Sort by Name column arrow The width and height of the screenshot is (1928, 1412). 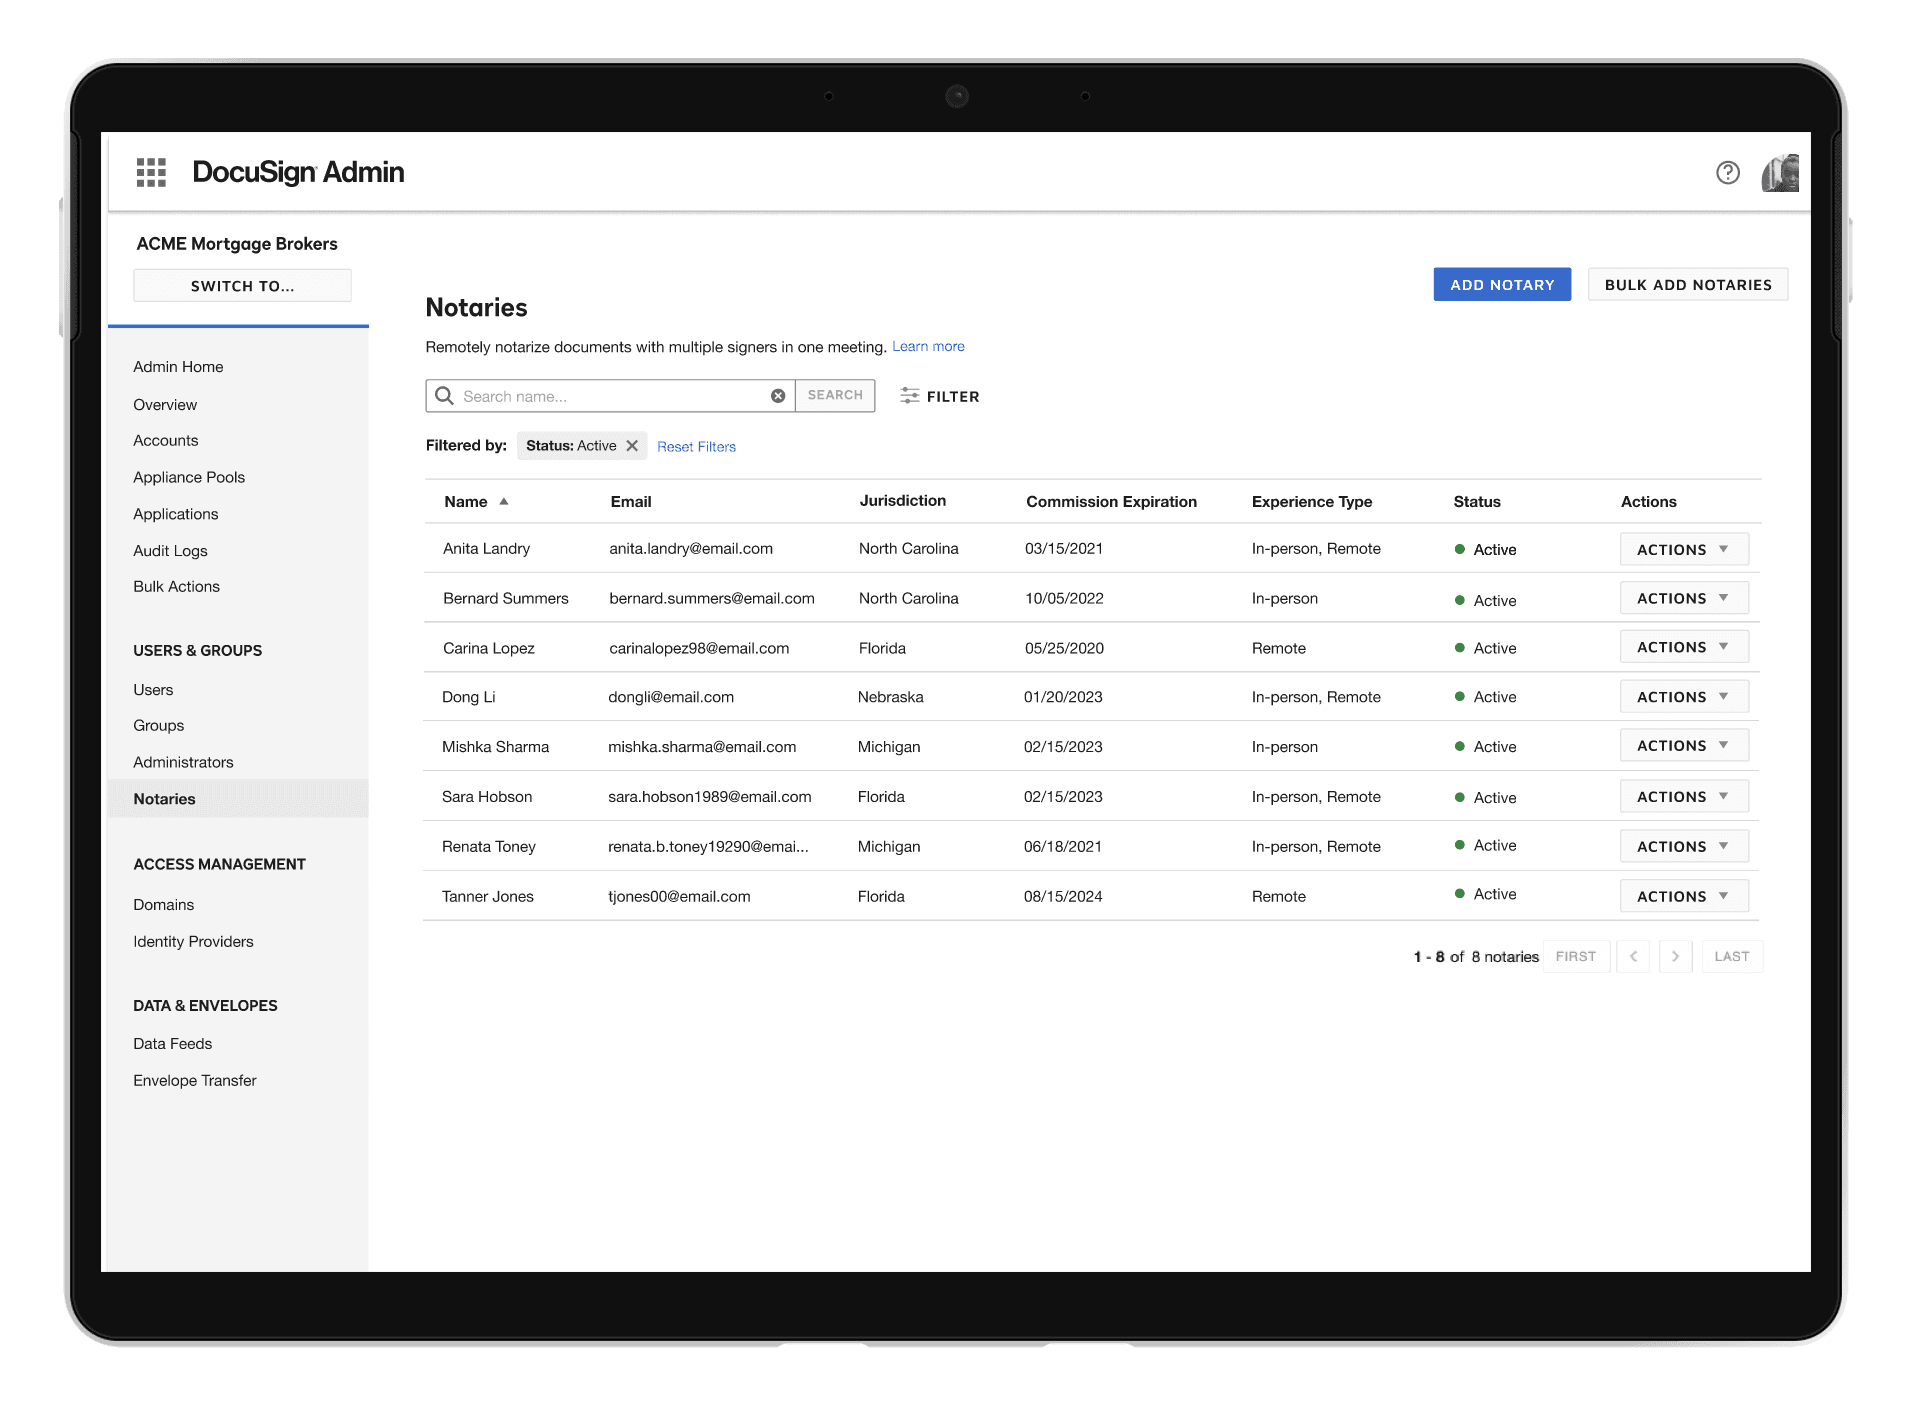click(504, 502)
